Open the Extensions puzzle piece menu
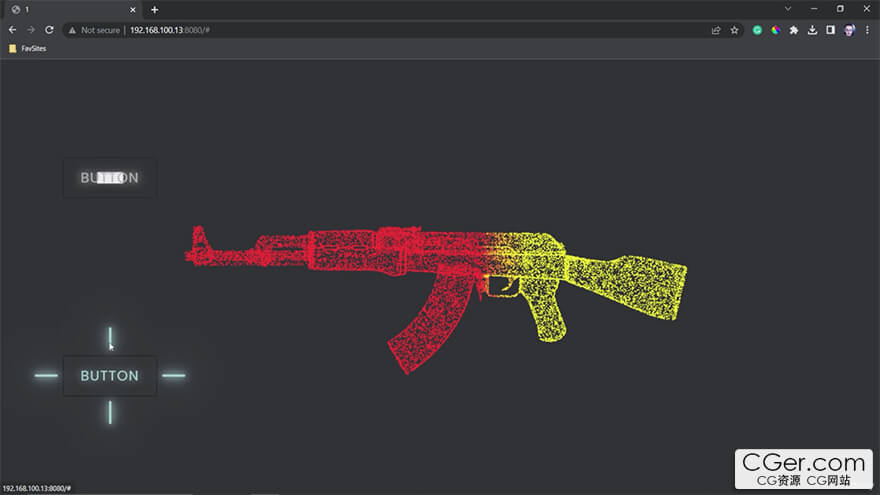This screenshot has height=495, width=880. 794,30
